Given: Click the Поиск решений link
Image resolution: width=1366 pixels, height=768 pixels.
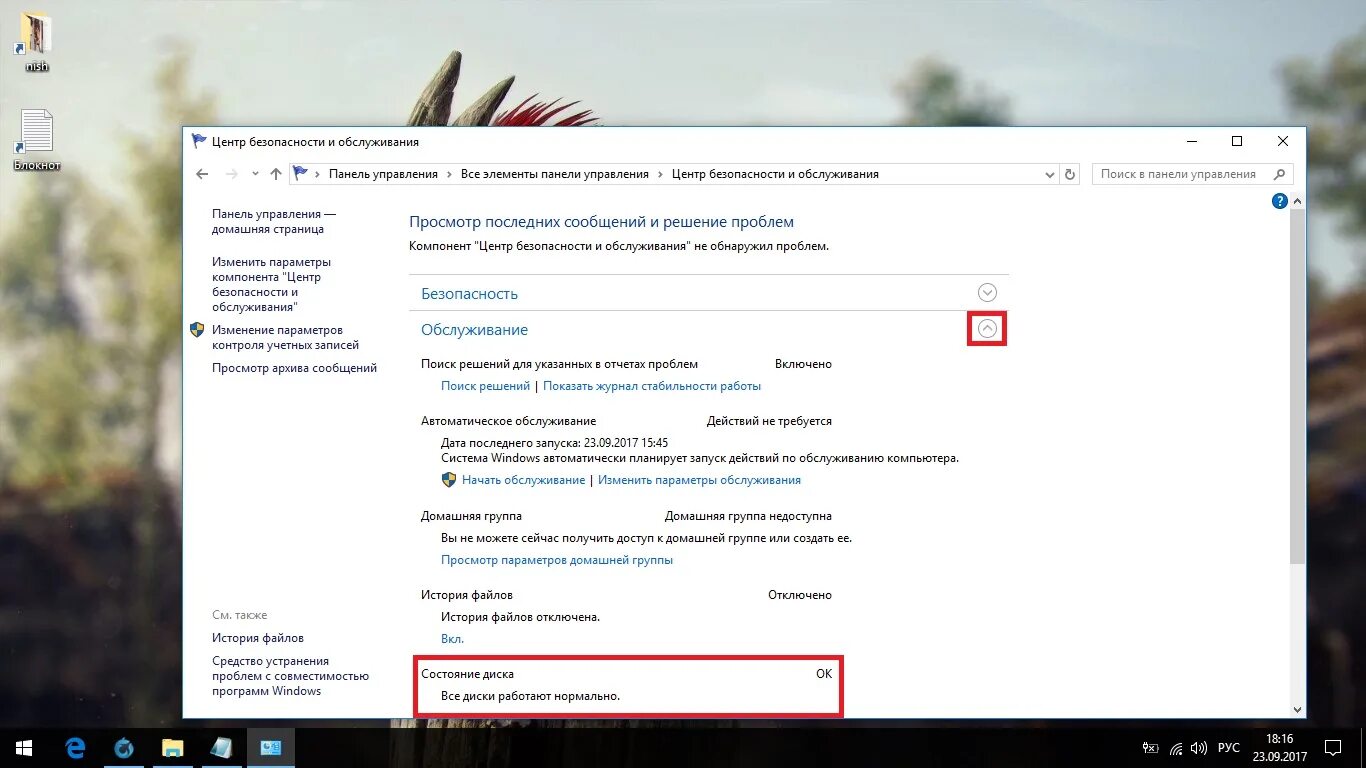Looking at the screenshot, I should pos(485,386).
